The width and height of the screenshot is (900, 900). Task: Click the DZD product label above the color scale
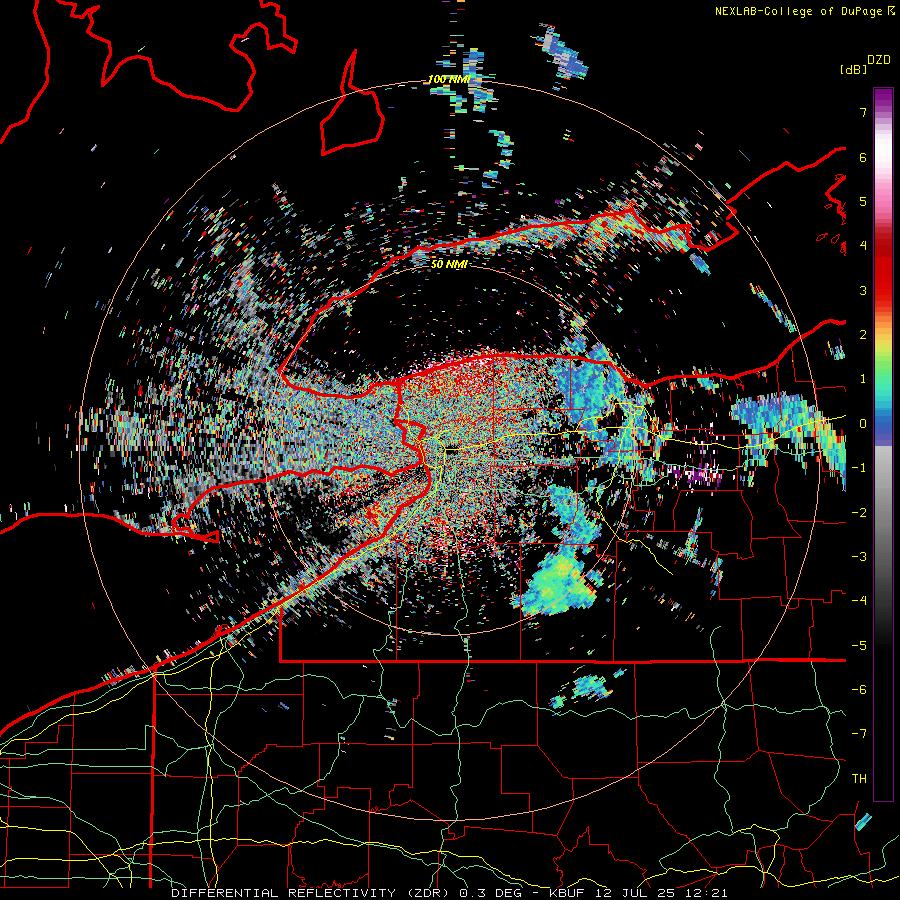coord(878,60)
